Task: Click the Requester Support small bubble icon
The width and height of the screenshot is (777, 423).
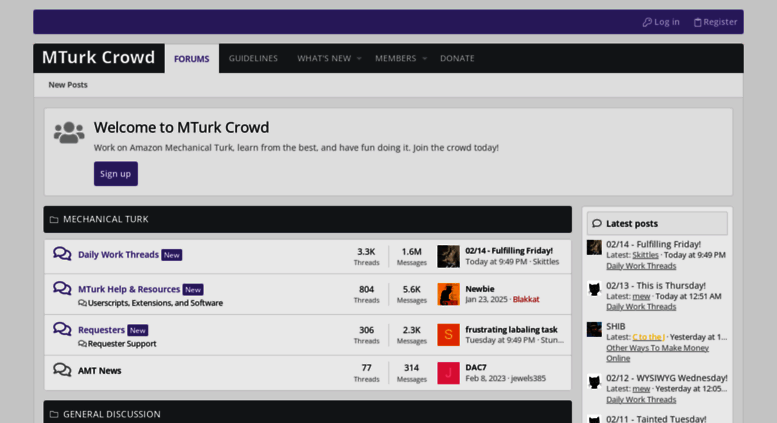Action: 82,344
